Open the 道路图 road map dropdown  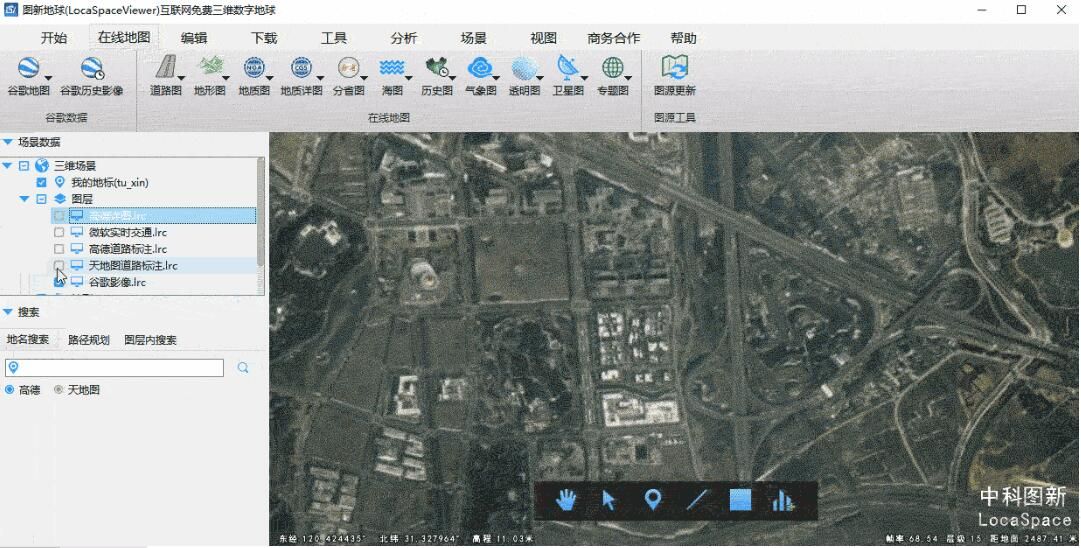pos(166,75)
